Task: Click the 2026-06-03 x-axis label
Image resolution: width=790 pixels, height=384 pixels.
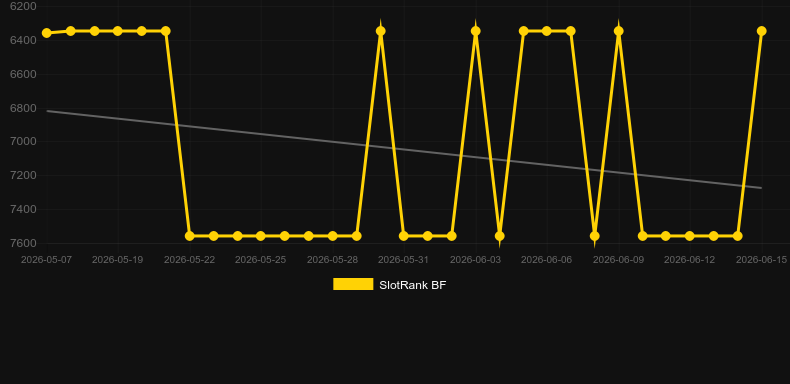Action: point(476,260)
